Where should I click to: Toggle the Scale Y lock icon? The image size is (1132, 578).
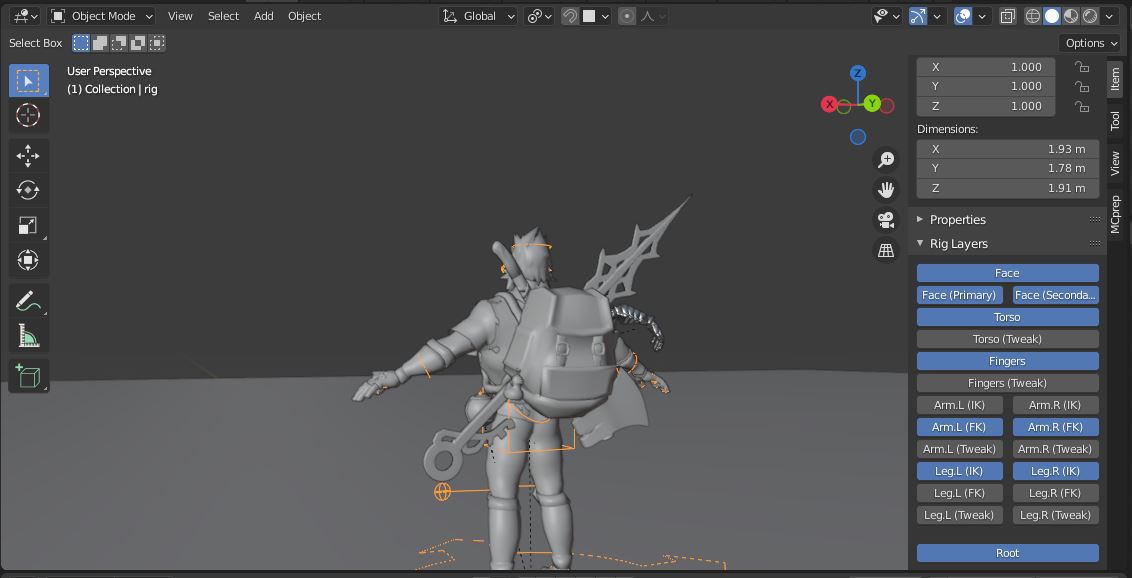point(1081,87)
